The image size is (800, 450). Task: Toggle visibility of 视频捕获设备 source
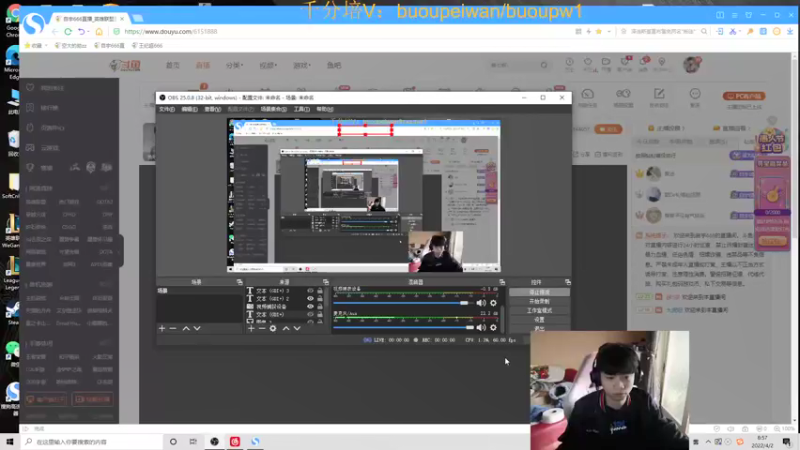point(310,307)
